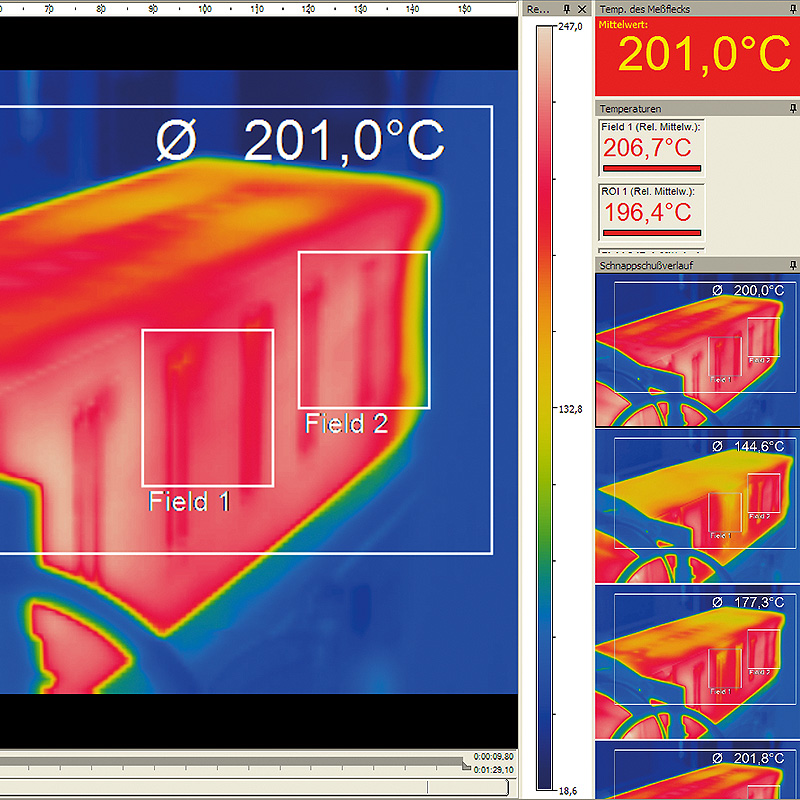Click the 'Temperaturen' panel title
800x800 pixels.
[630, 109]
